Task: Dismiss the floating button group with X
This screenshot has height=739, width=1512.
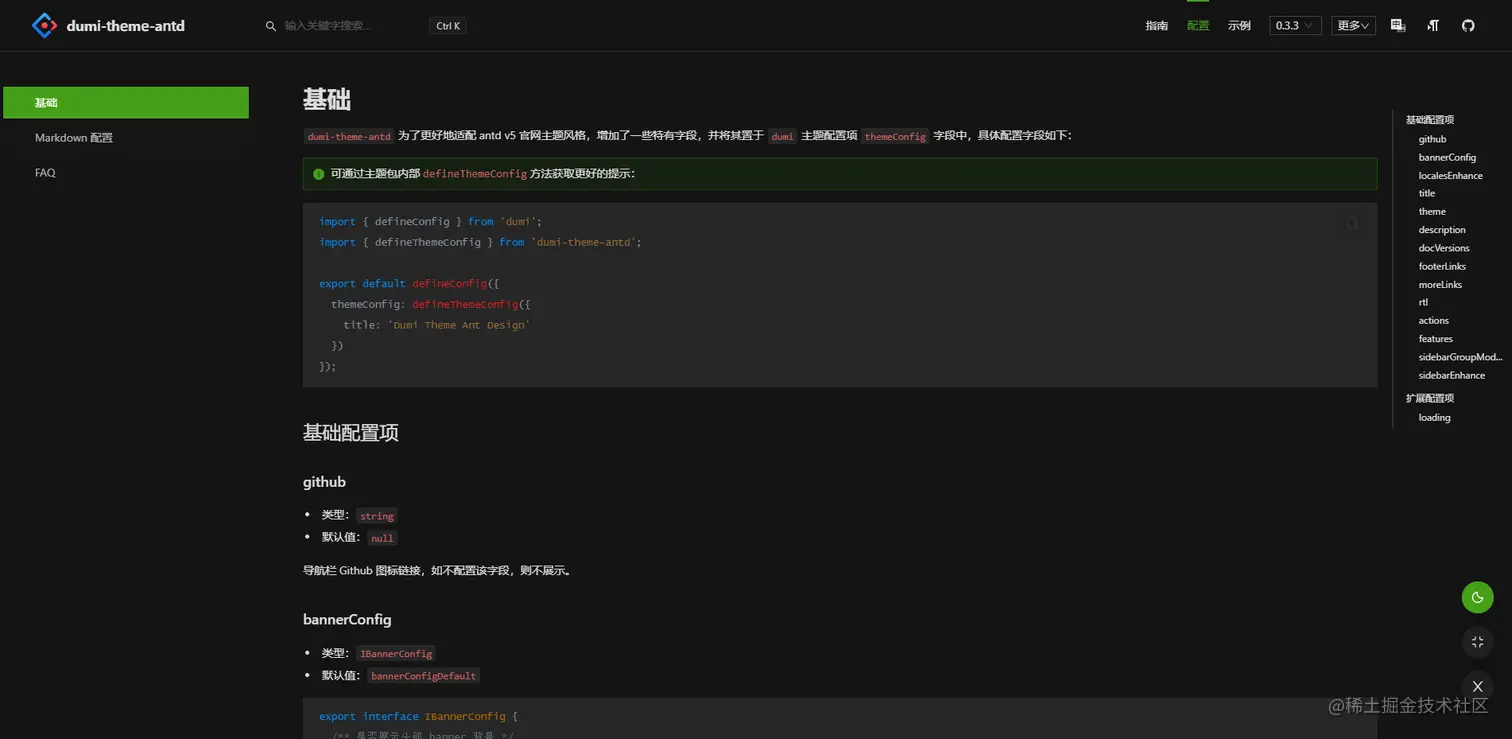Action: [1477, 686]
